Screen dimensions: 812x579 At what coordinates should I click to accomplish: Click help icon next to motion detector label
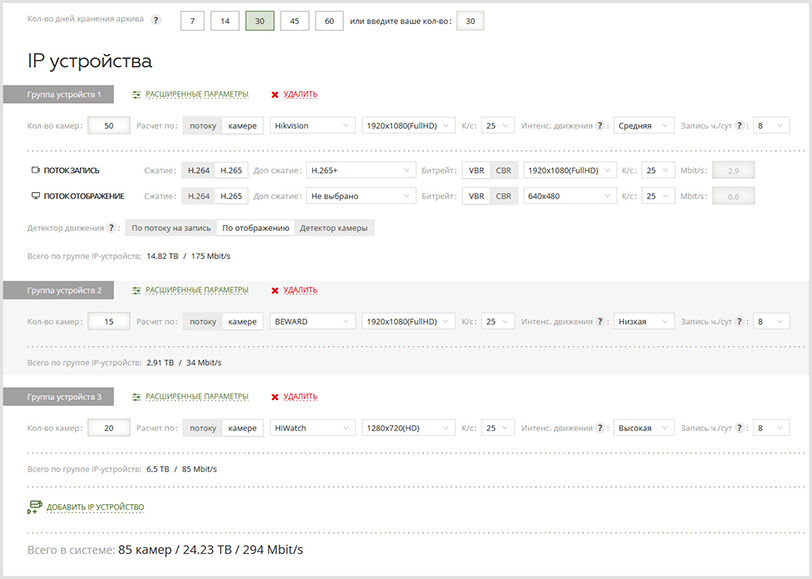pos(111,228)
